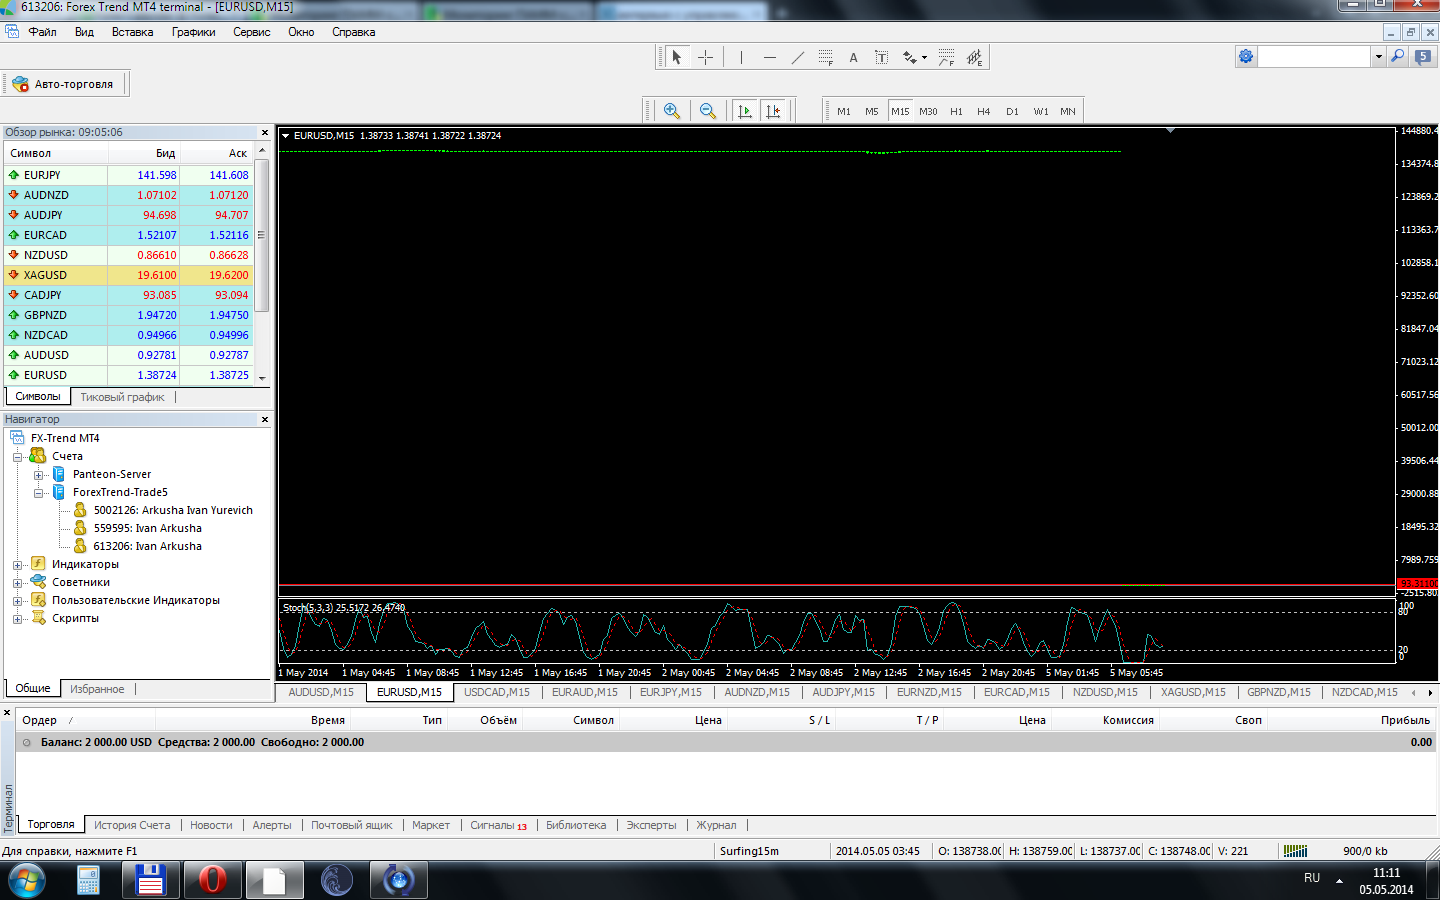Insert a text label on chart

(x=881, y=57)
